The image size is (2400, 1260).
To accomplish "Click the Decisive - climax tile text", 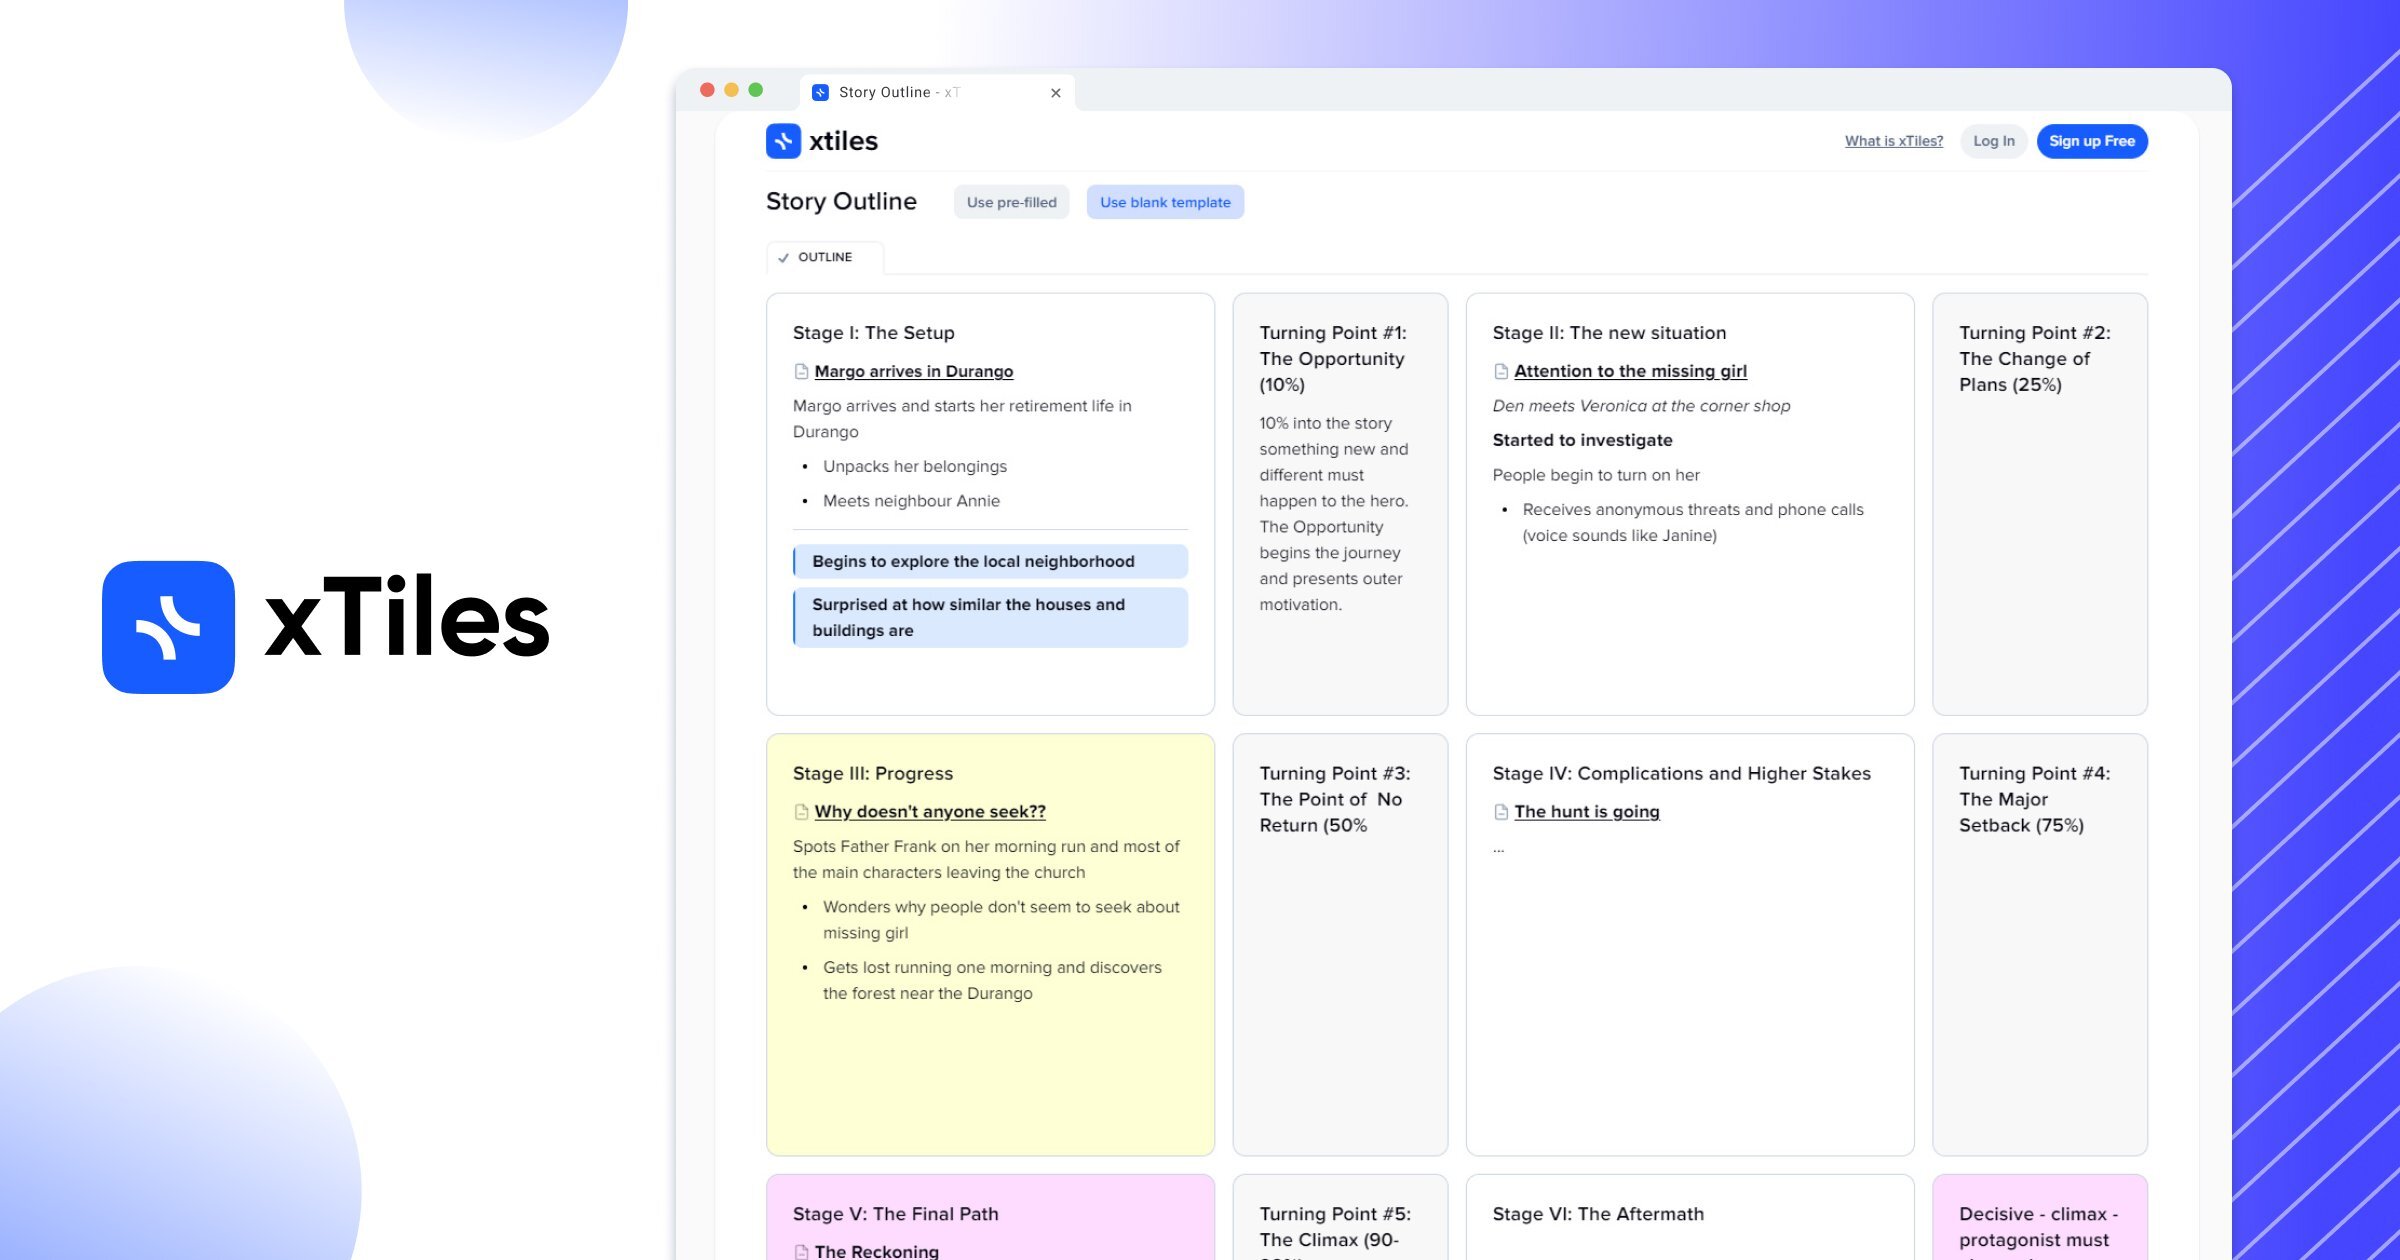I will pyautogui.click(x=2038, y=1231).
